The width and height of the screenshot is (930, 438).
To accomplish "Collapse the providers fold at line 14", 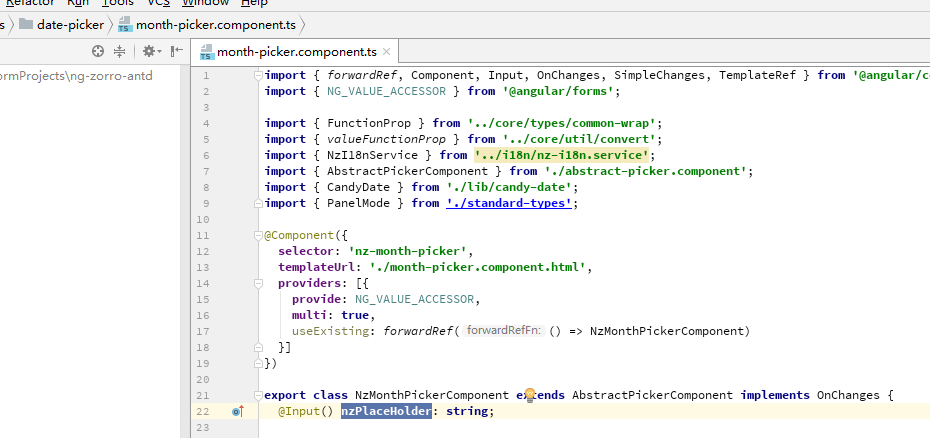I will (x=258, y=284).
